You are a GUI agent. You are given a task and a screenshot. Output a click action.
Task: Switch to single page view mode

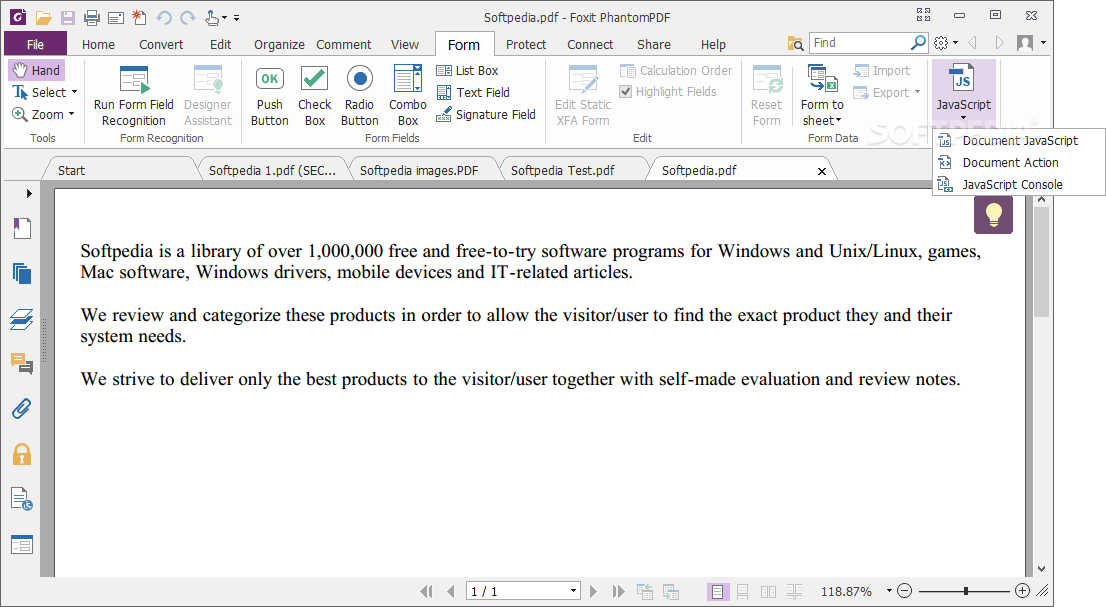717,591
